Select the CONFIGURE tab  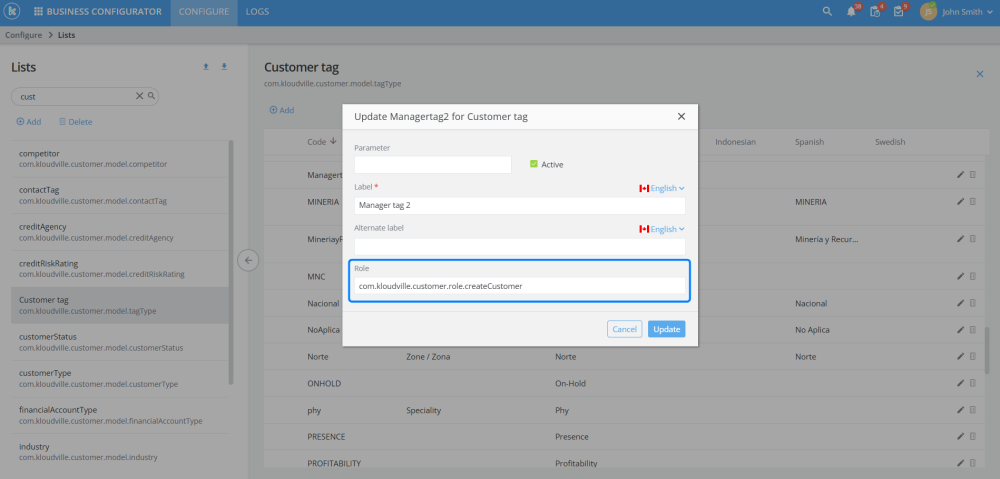pos(203,12)
